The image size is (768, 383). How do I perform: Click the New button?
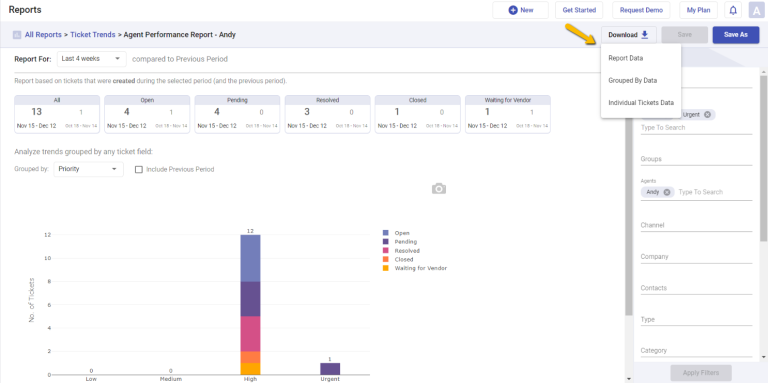pyautogui.click(x=520, y=10)
